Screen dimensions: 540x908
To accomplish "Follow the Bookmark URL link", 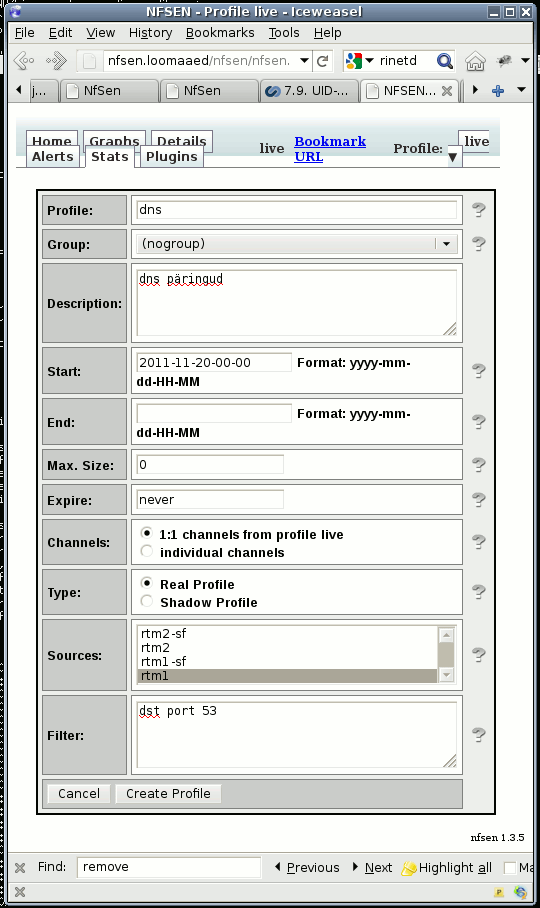I will [330, 149].
